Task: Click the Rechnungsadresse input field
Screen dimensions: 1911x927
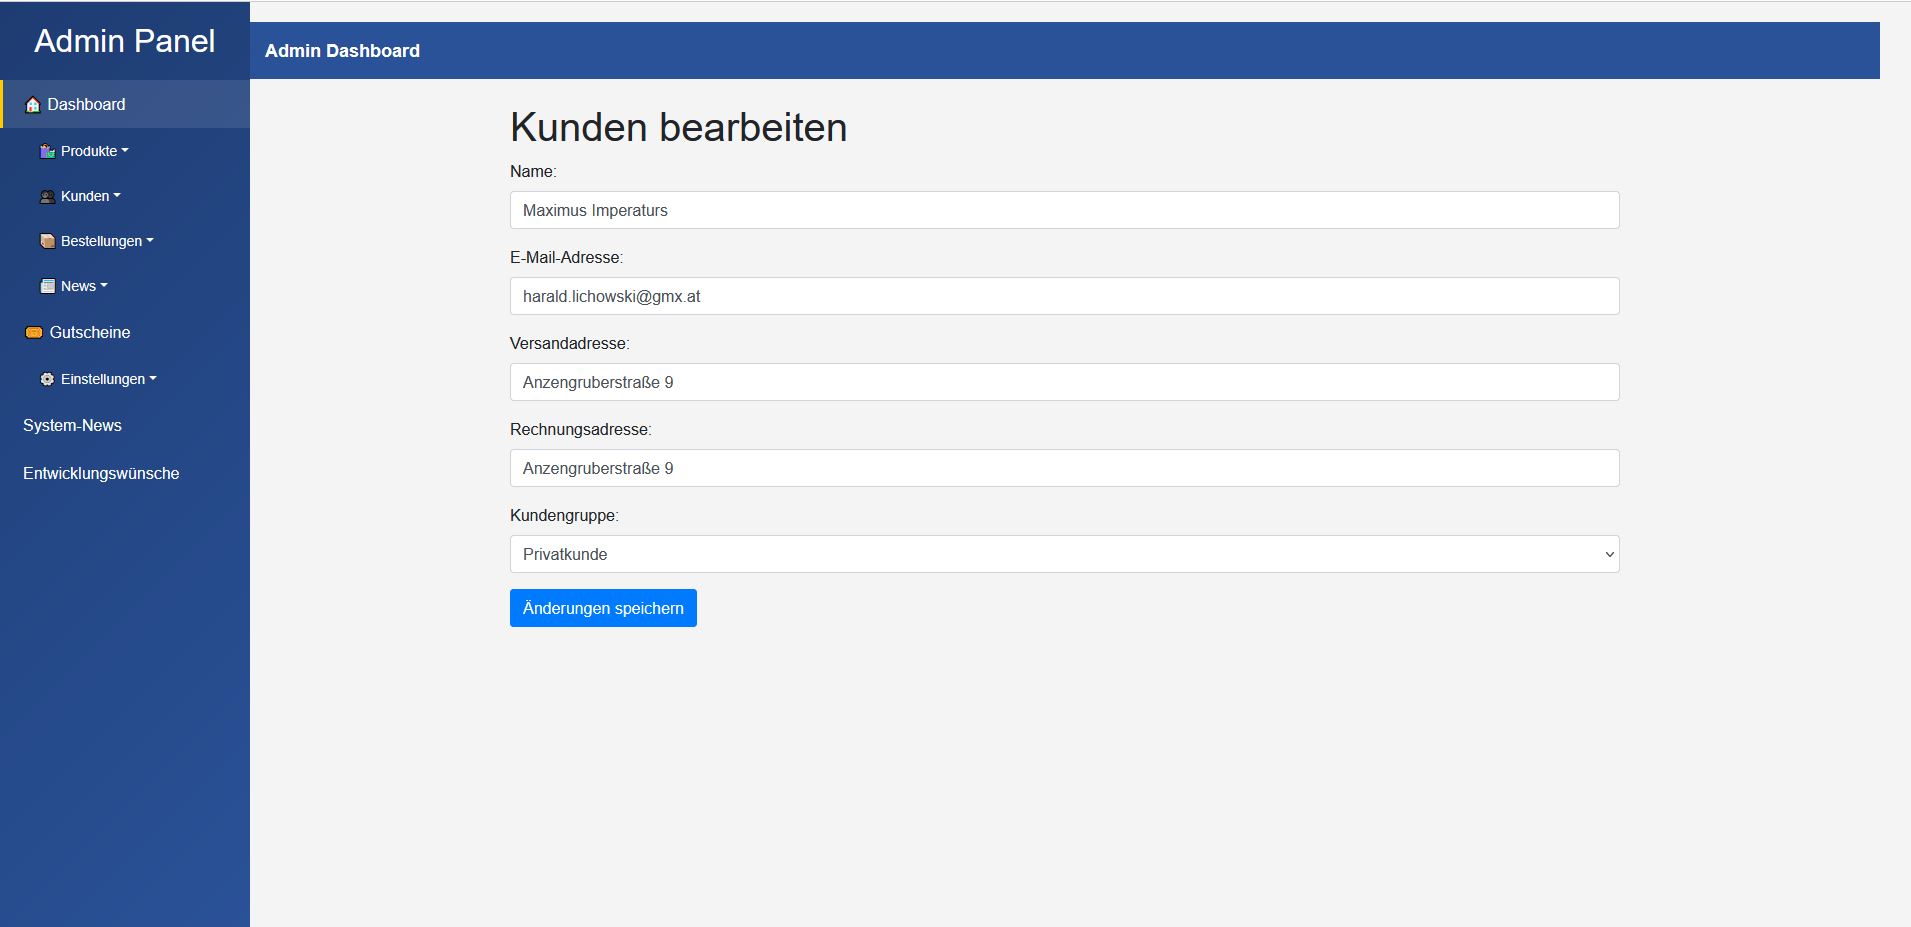Action: coord(1064,468)
